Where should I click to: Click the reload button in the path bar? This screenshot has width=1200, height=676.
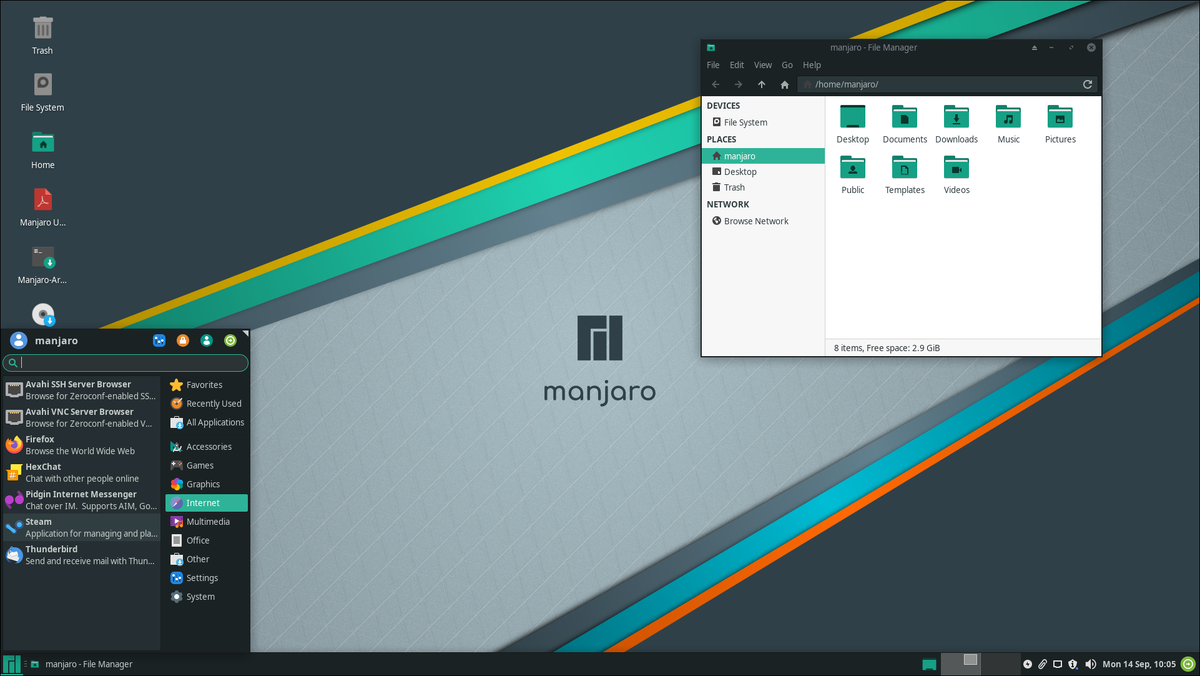pyautogui.click(x=1087, y=84)
